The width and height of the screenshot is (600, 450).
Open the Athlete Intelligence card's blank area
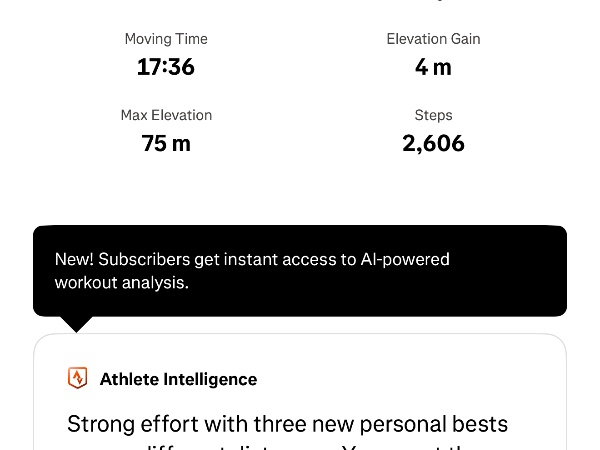450,379
